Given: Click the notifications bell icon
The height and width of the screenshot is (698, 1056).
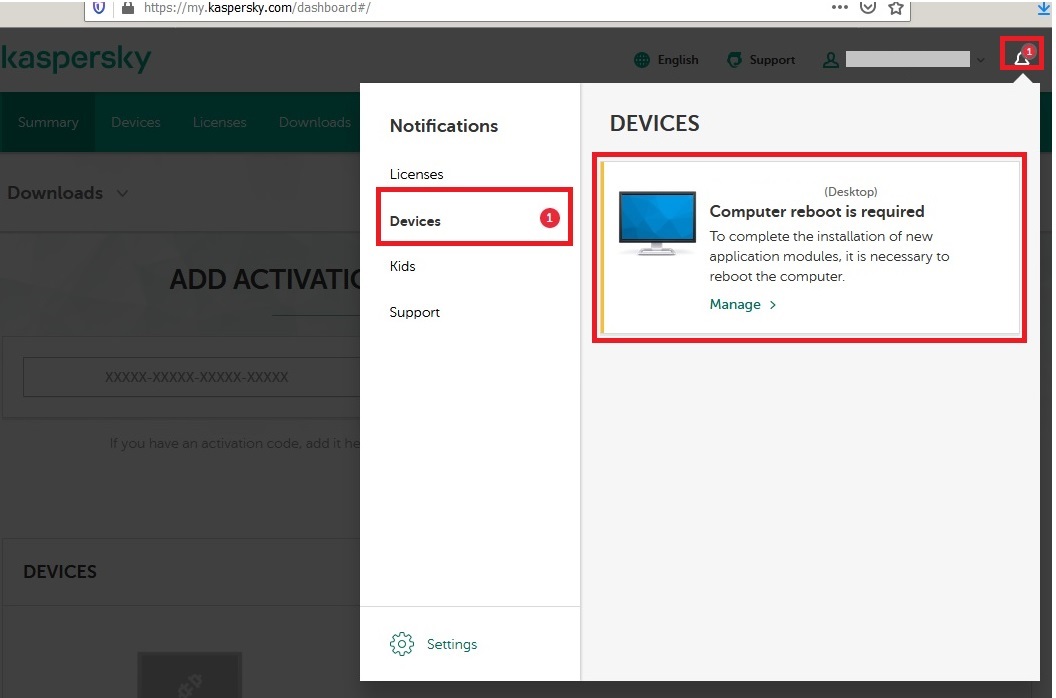Looking at the screenshot, I should (x=1021, y=58).
